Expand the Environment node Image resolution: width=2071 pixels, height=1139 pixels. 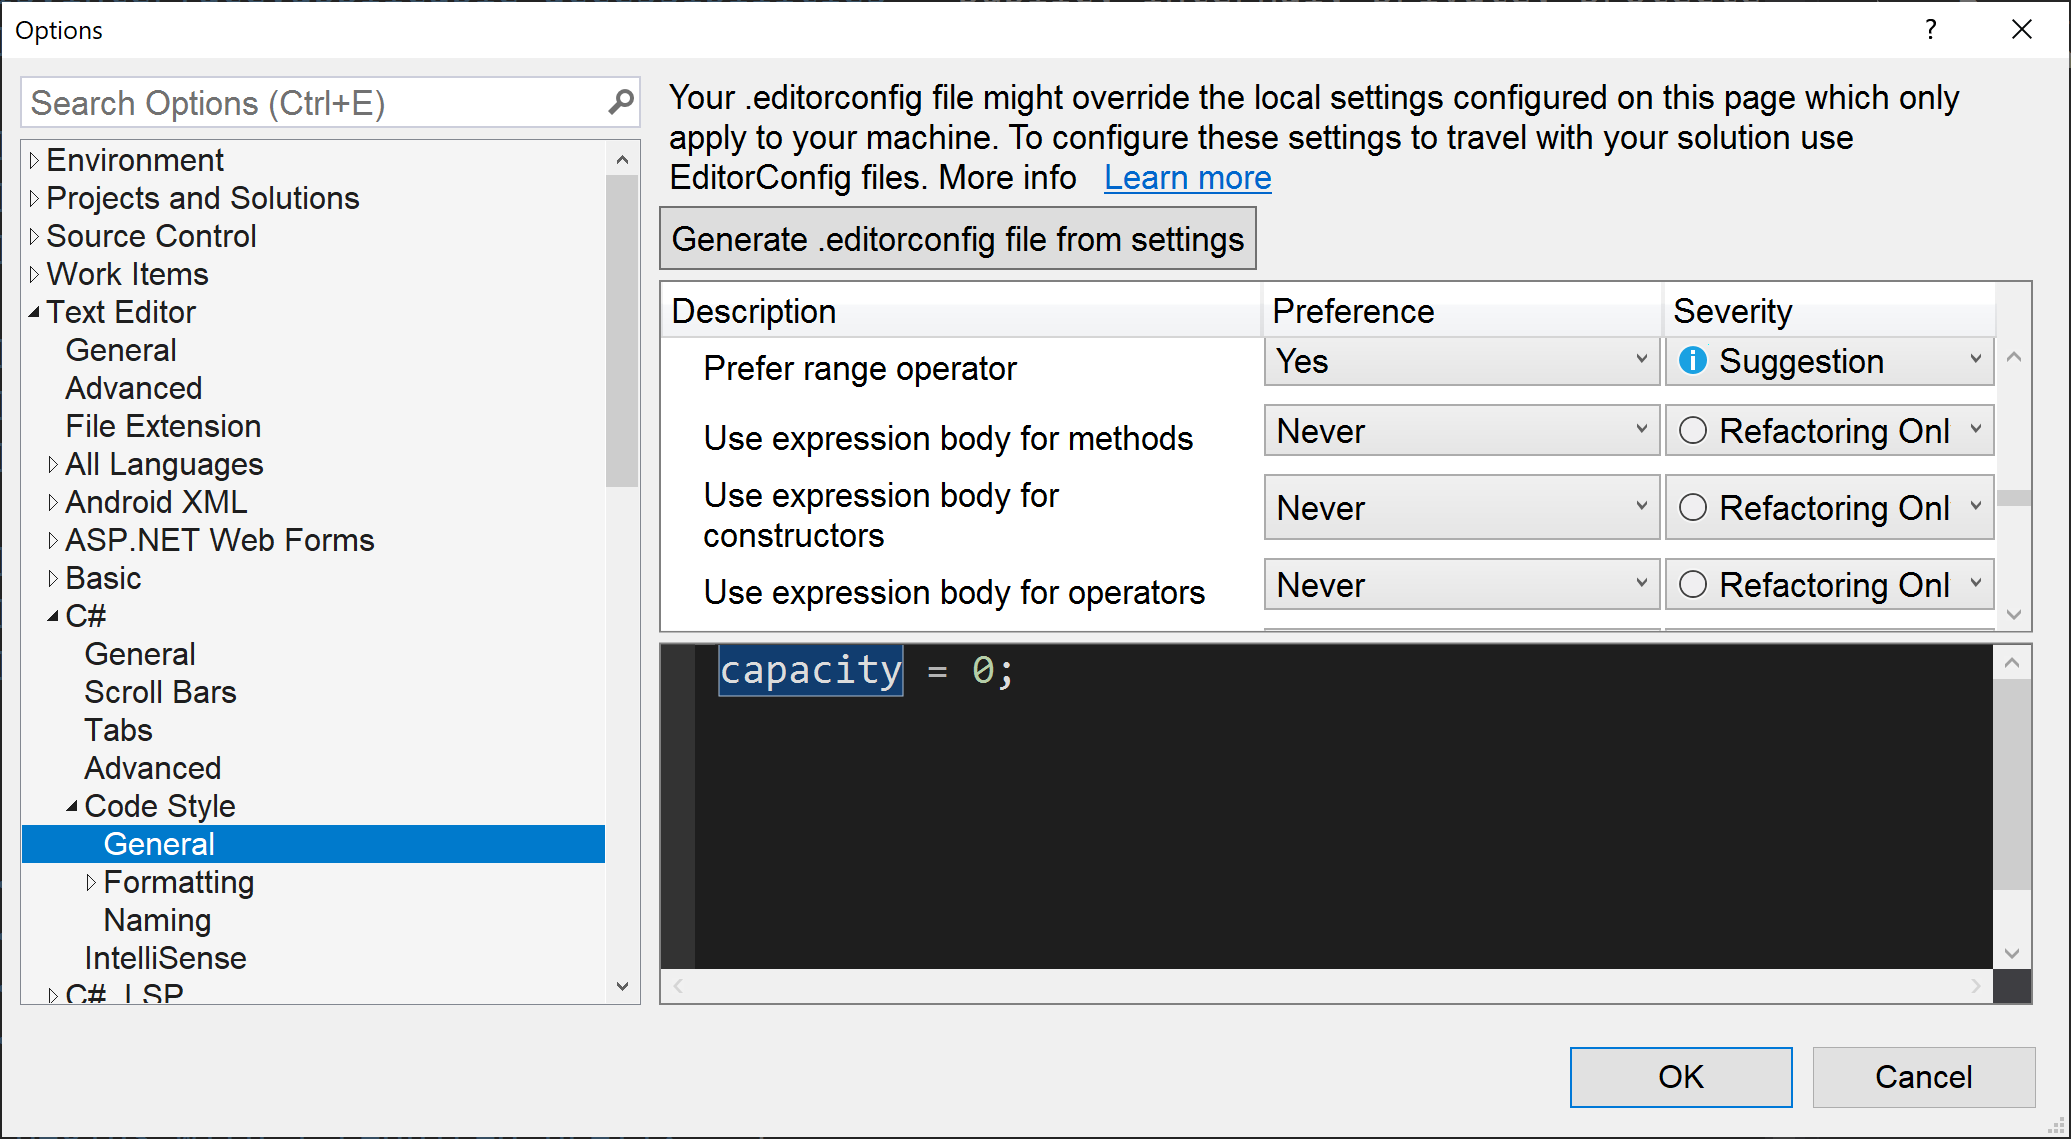coord(34,160)
